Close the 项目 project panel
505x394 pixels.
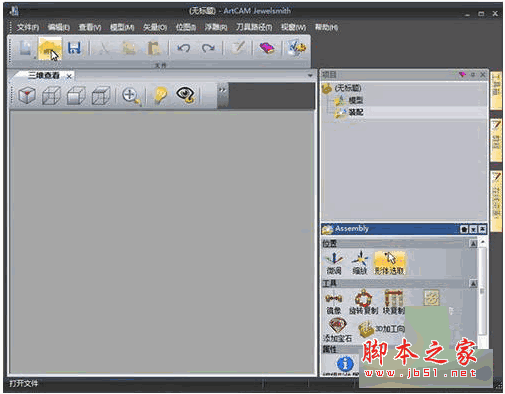[x=482, y=75]
